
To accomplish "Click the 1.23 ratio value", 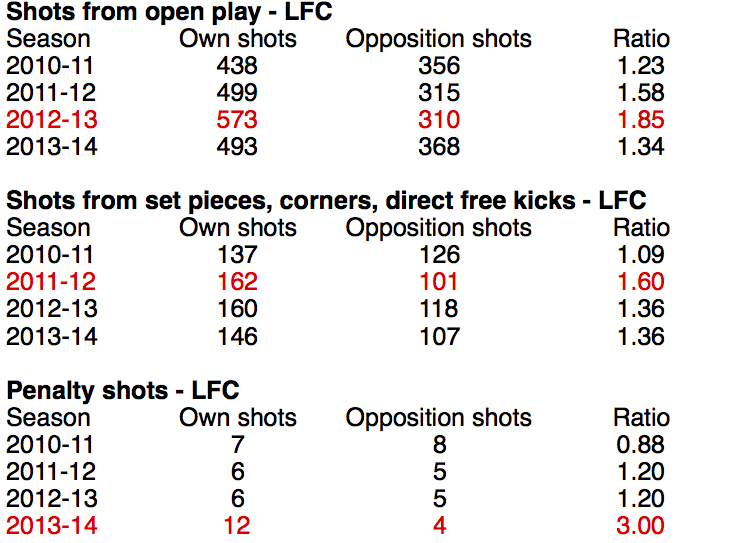I will 641,66.
